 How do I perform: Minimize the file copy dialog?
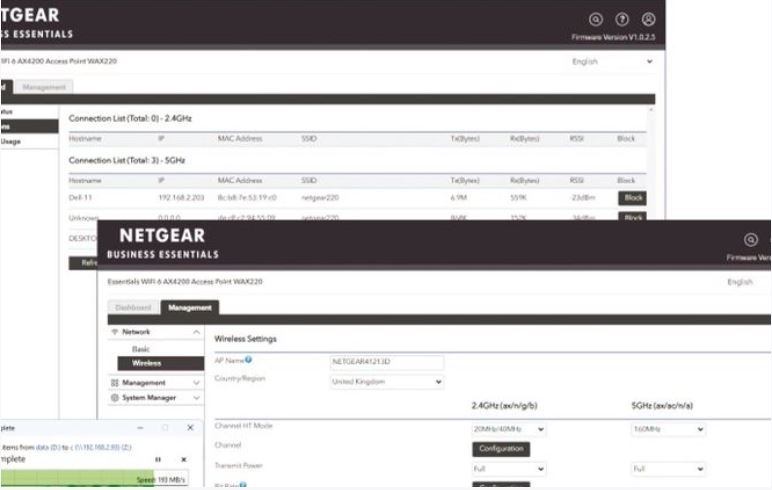140,427
